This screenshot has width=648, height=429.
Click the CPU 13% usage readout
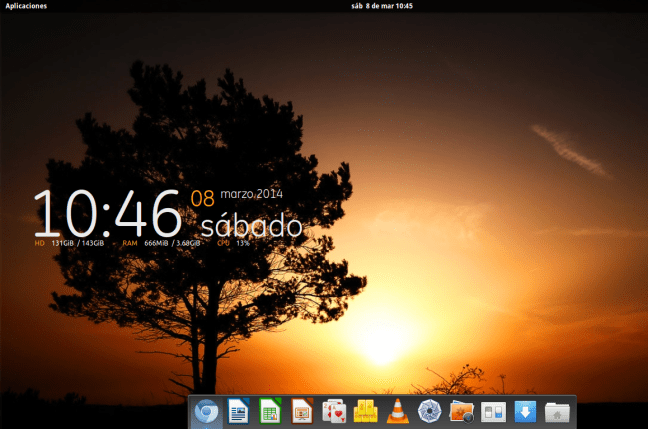pos(233,243)
